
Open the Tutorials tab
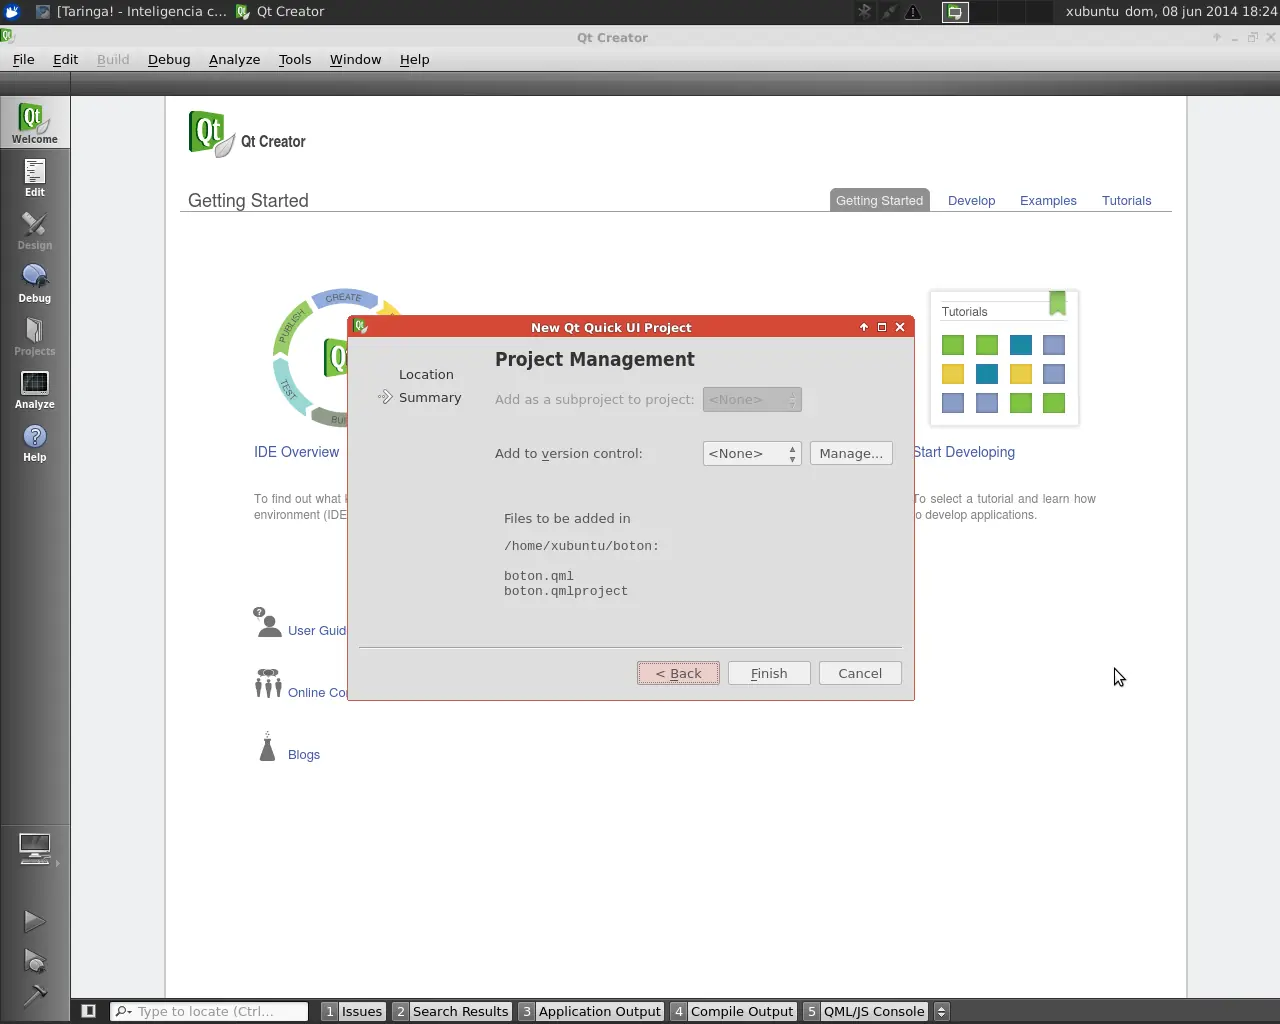(1127, 200)
